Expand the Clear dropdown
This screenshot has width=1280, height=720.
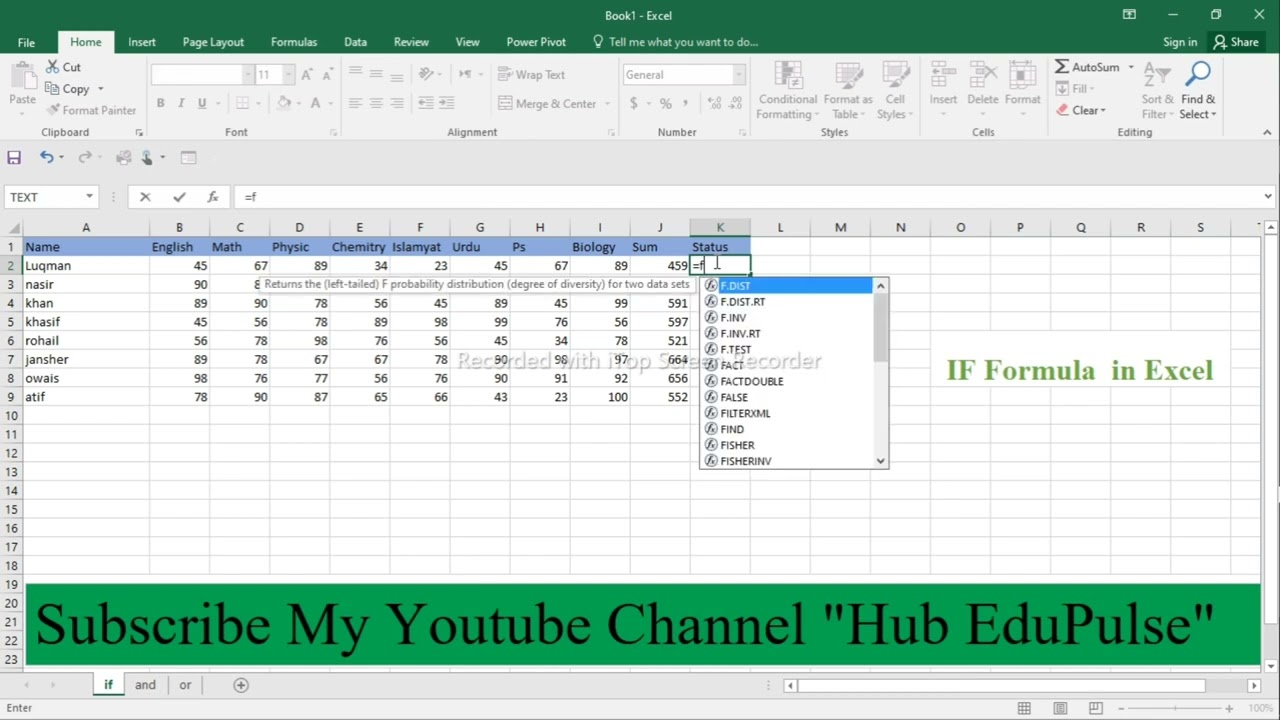(1103, 111)
